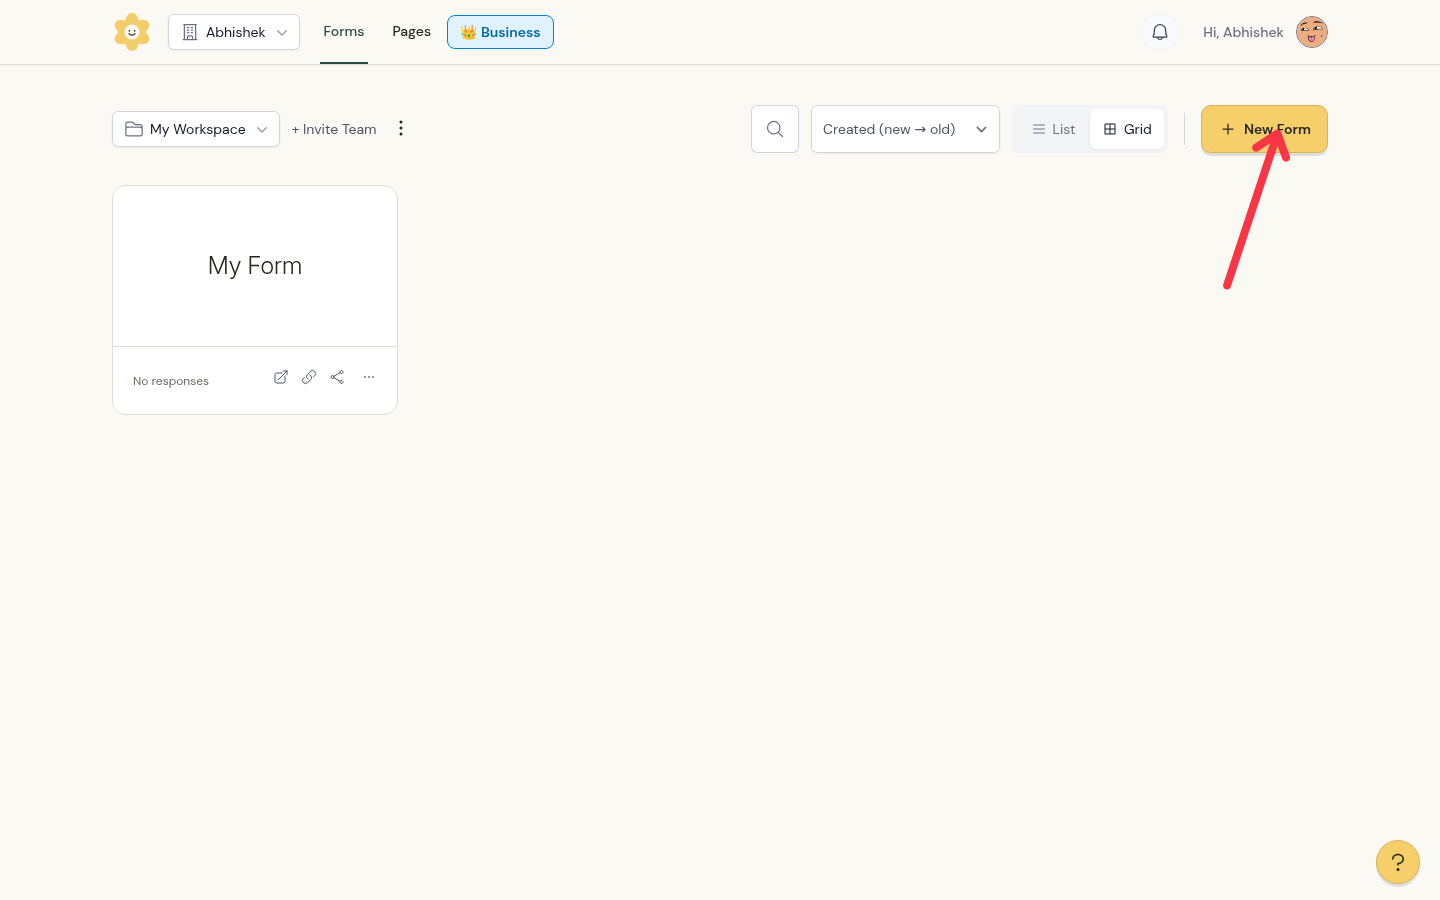Open the My Form card thumbnail
The height and width of the screenshot is (900, 1440).
tap(255, 266)
